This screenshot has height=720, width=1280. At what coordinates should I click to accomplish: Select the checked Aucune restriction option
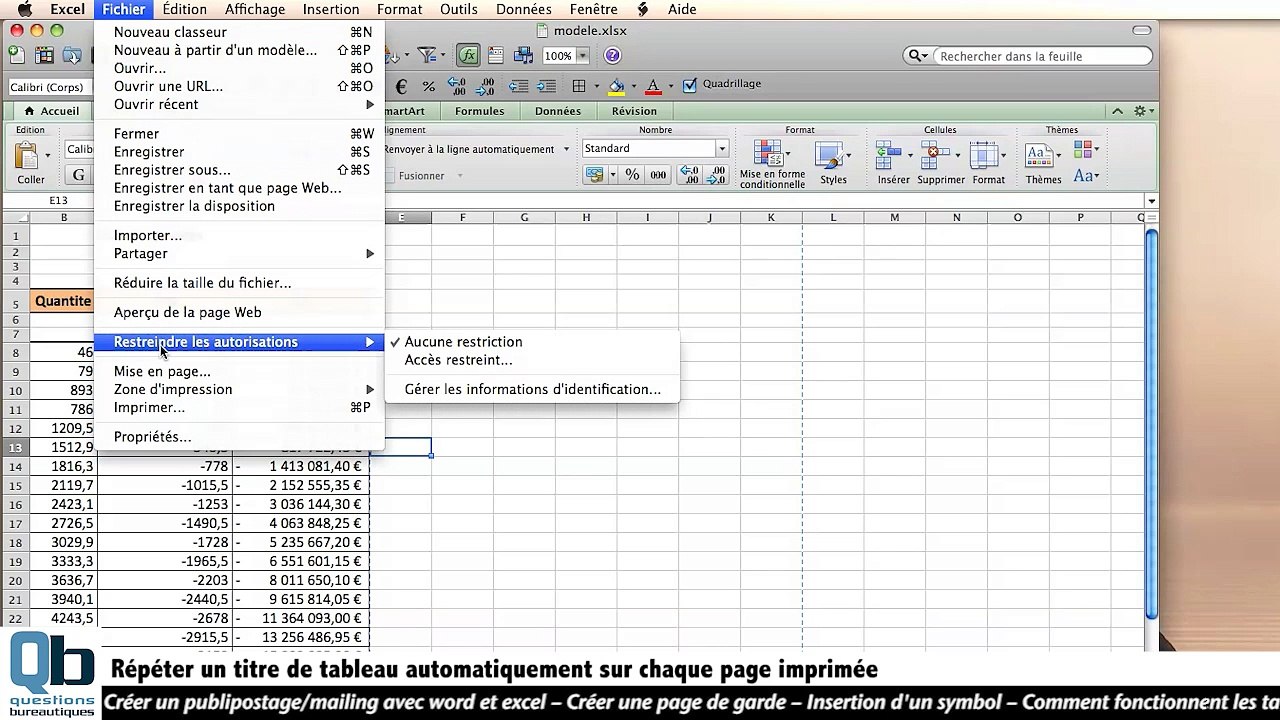tap(463, 342)
